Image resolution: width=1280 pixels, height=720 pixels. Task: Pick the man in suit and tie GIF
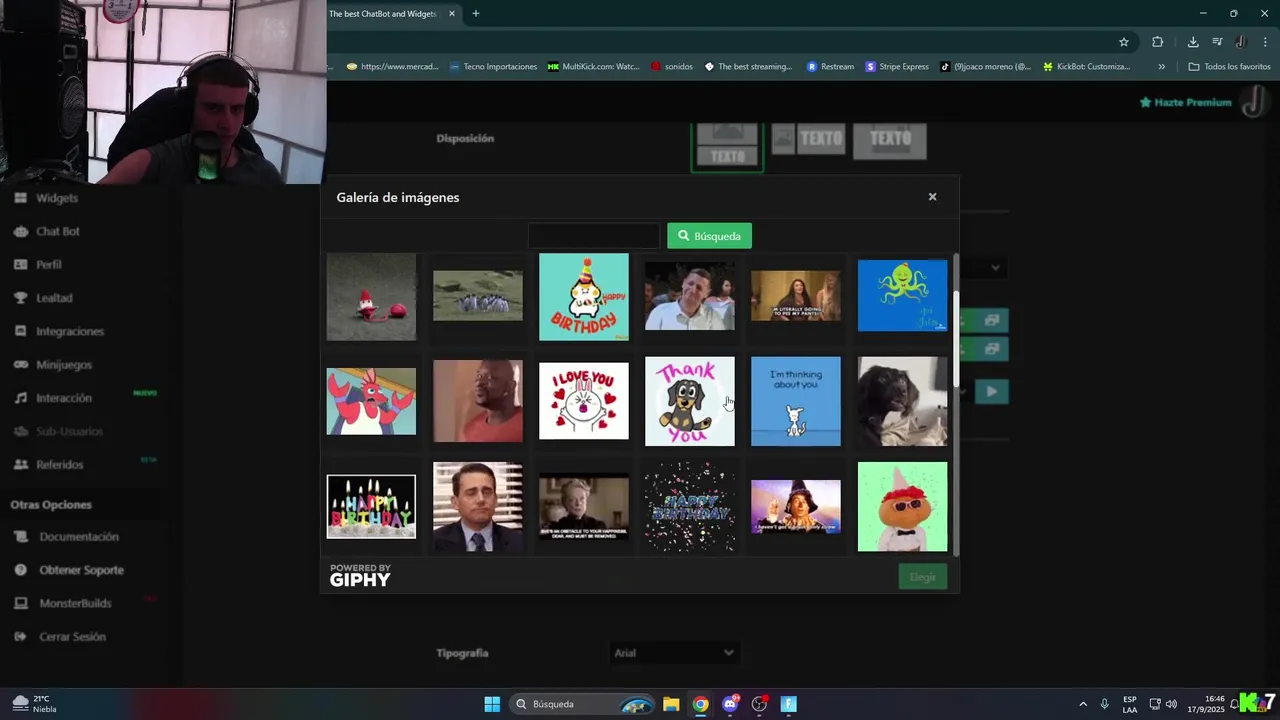tap(477, 507)
